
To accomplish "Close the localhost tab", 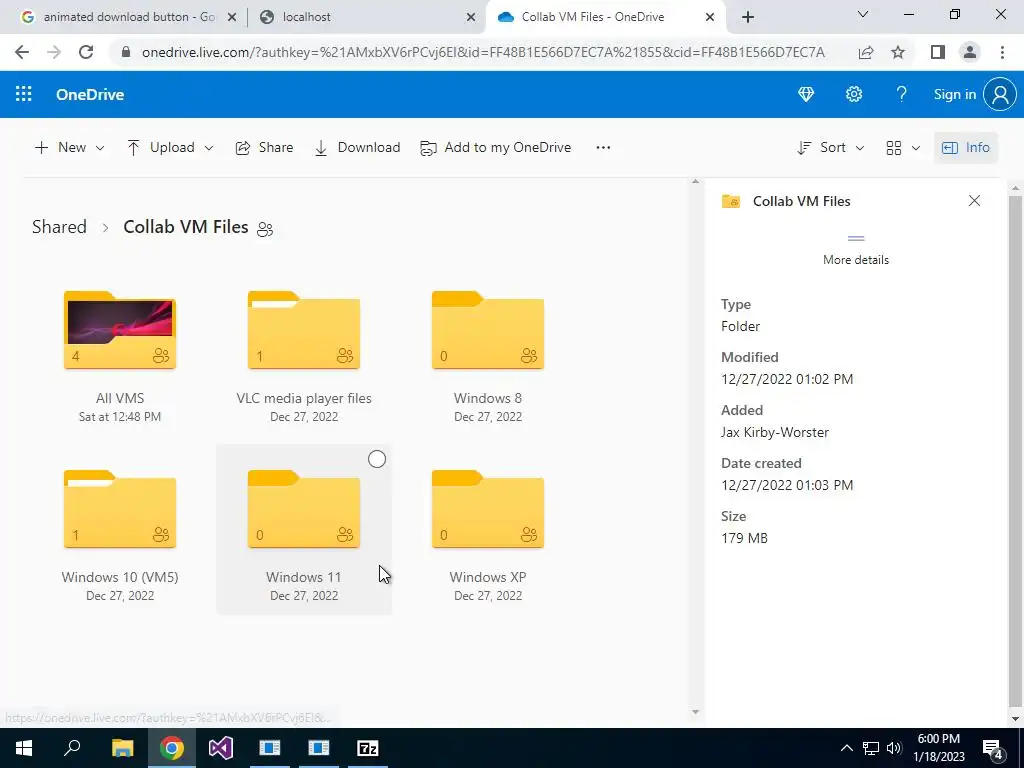I will [x=470, y=18].
